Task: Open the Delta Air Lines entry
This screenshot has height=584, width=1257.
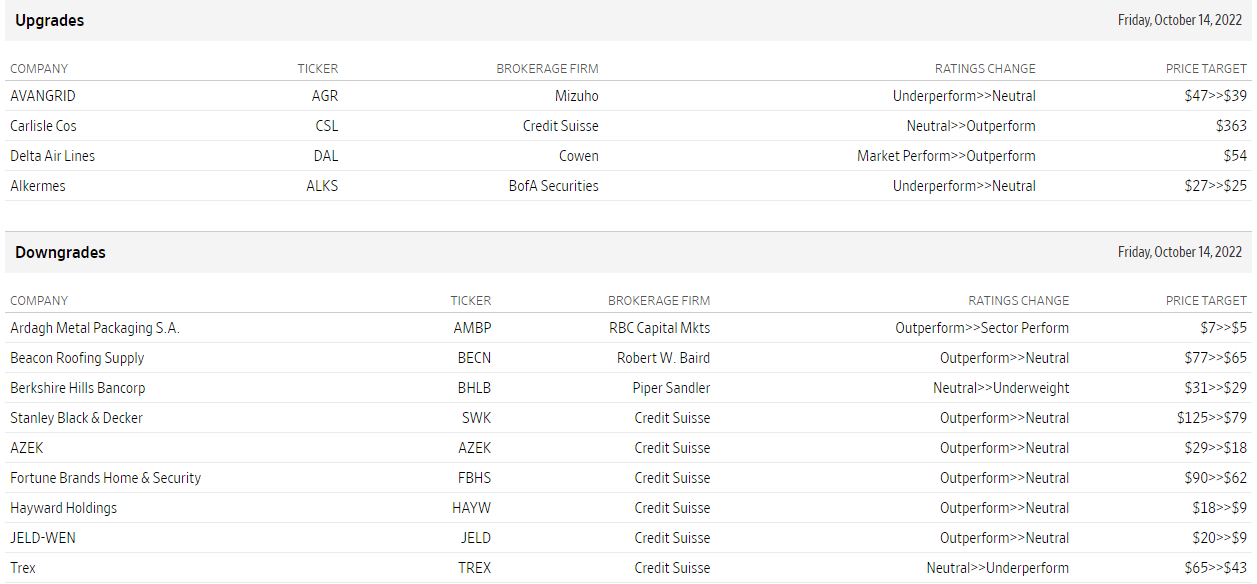Action: click(x=52, y=156)
